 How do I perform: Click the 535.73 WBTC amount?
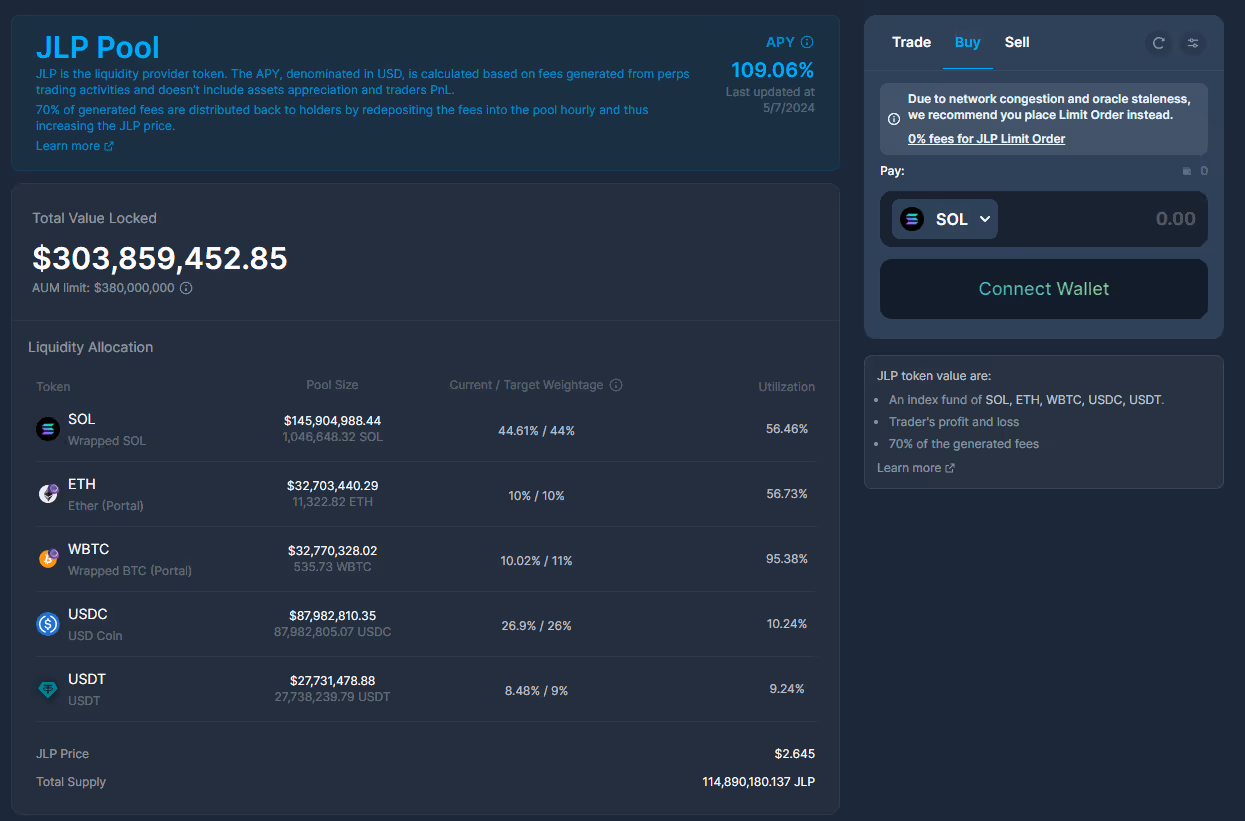pyautogui.click(x=332, y=567)
